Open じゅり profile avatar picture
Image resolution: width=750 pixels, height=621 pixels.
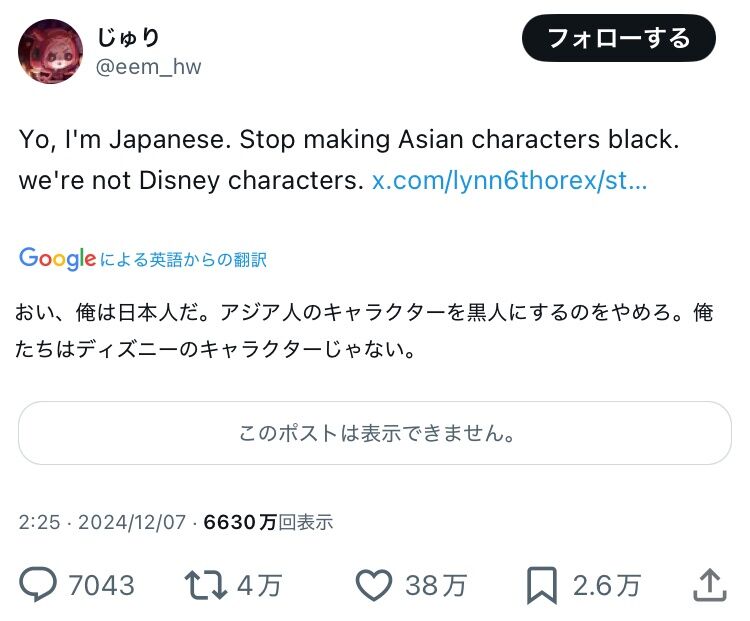pyautogui.click(x=50, y=51)
